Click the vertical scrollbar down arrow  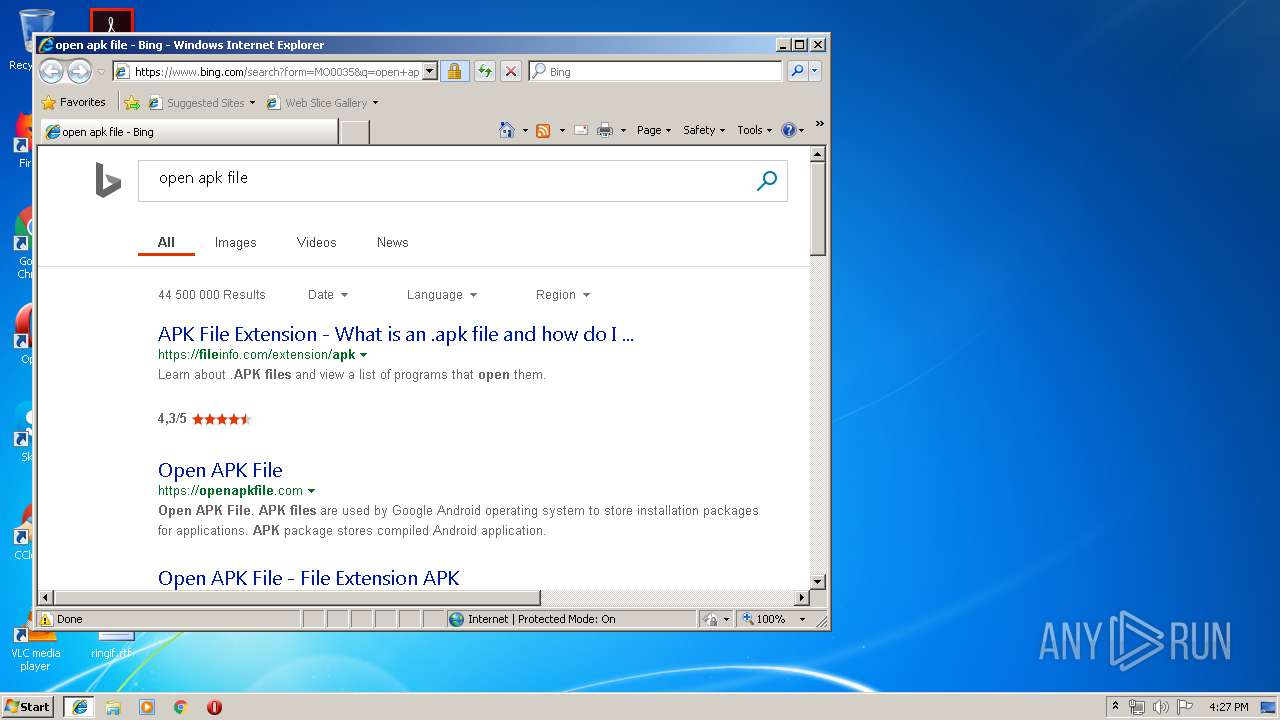[818, 581]
